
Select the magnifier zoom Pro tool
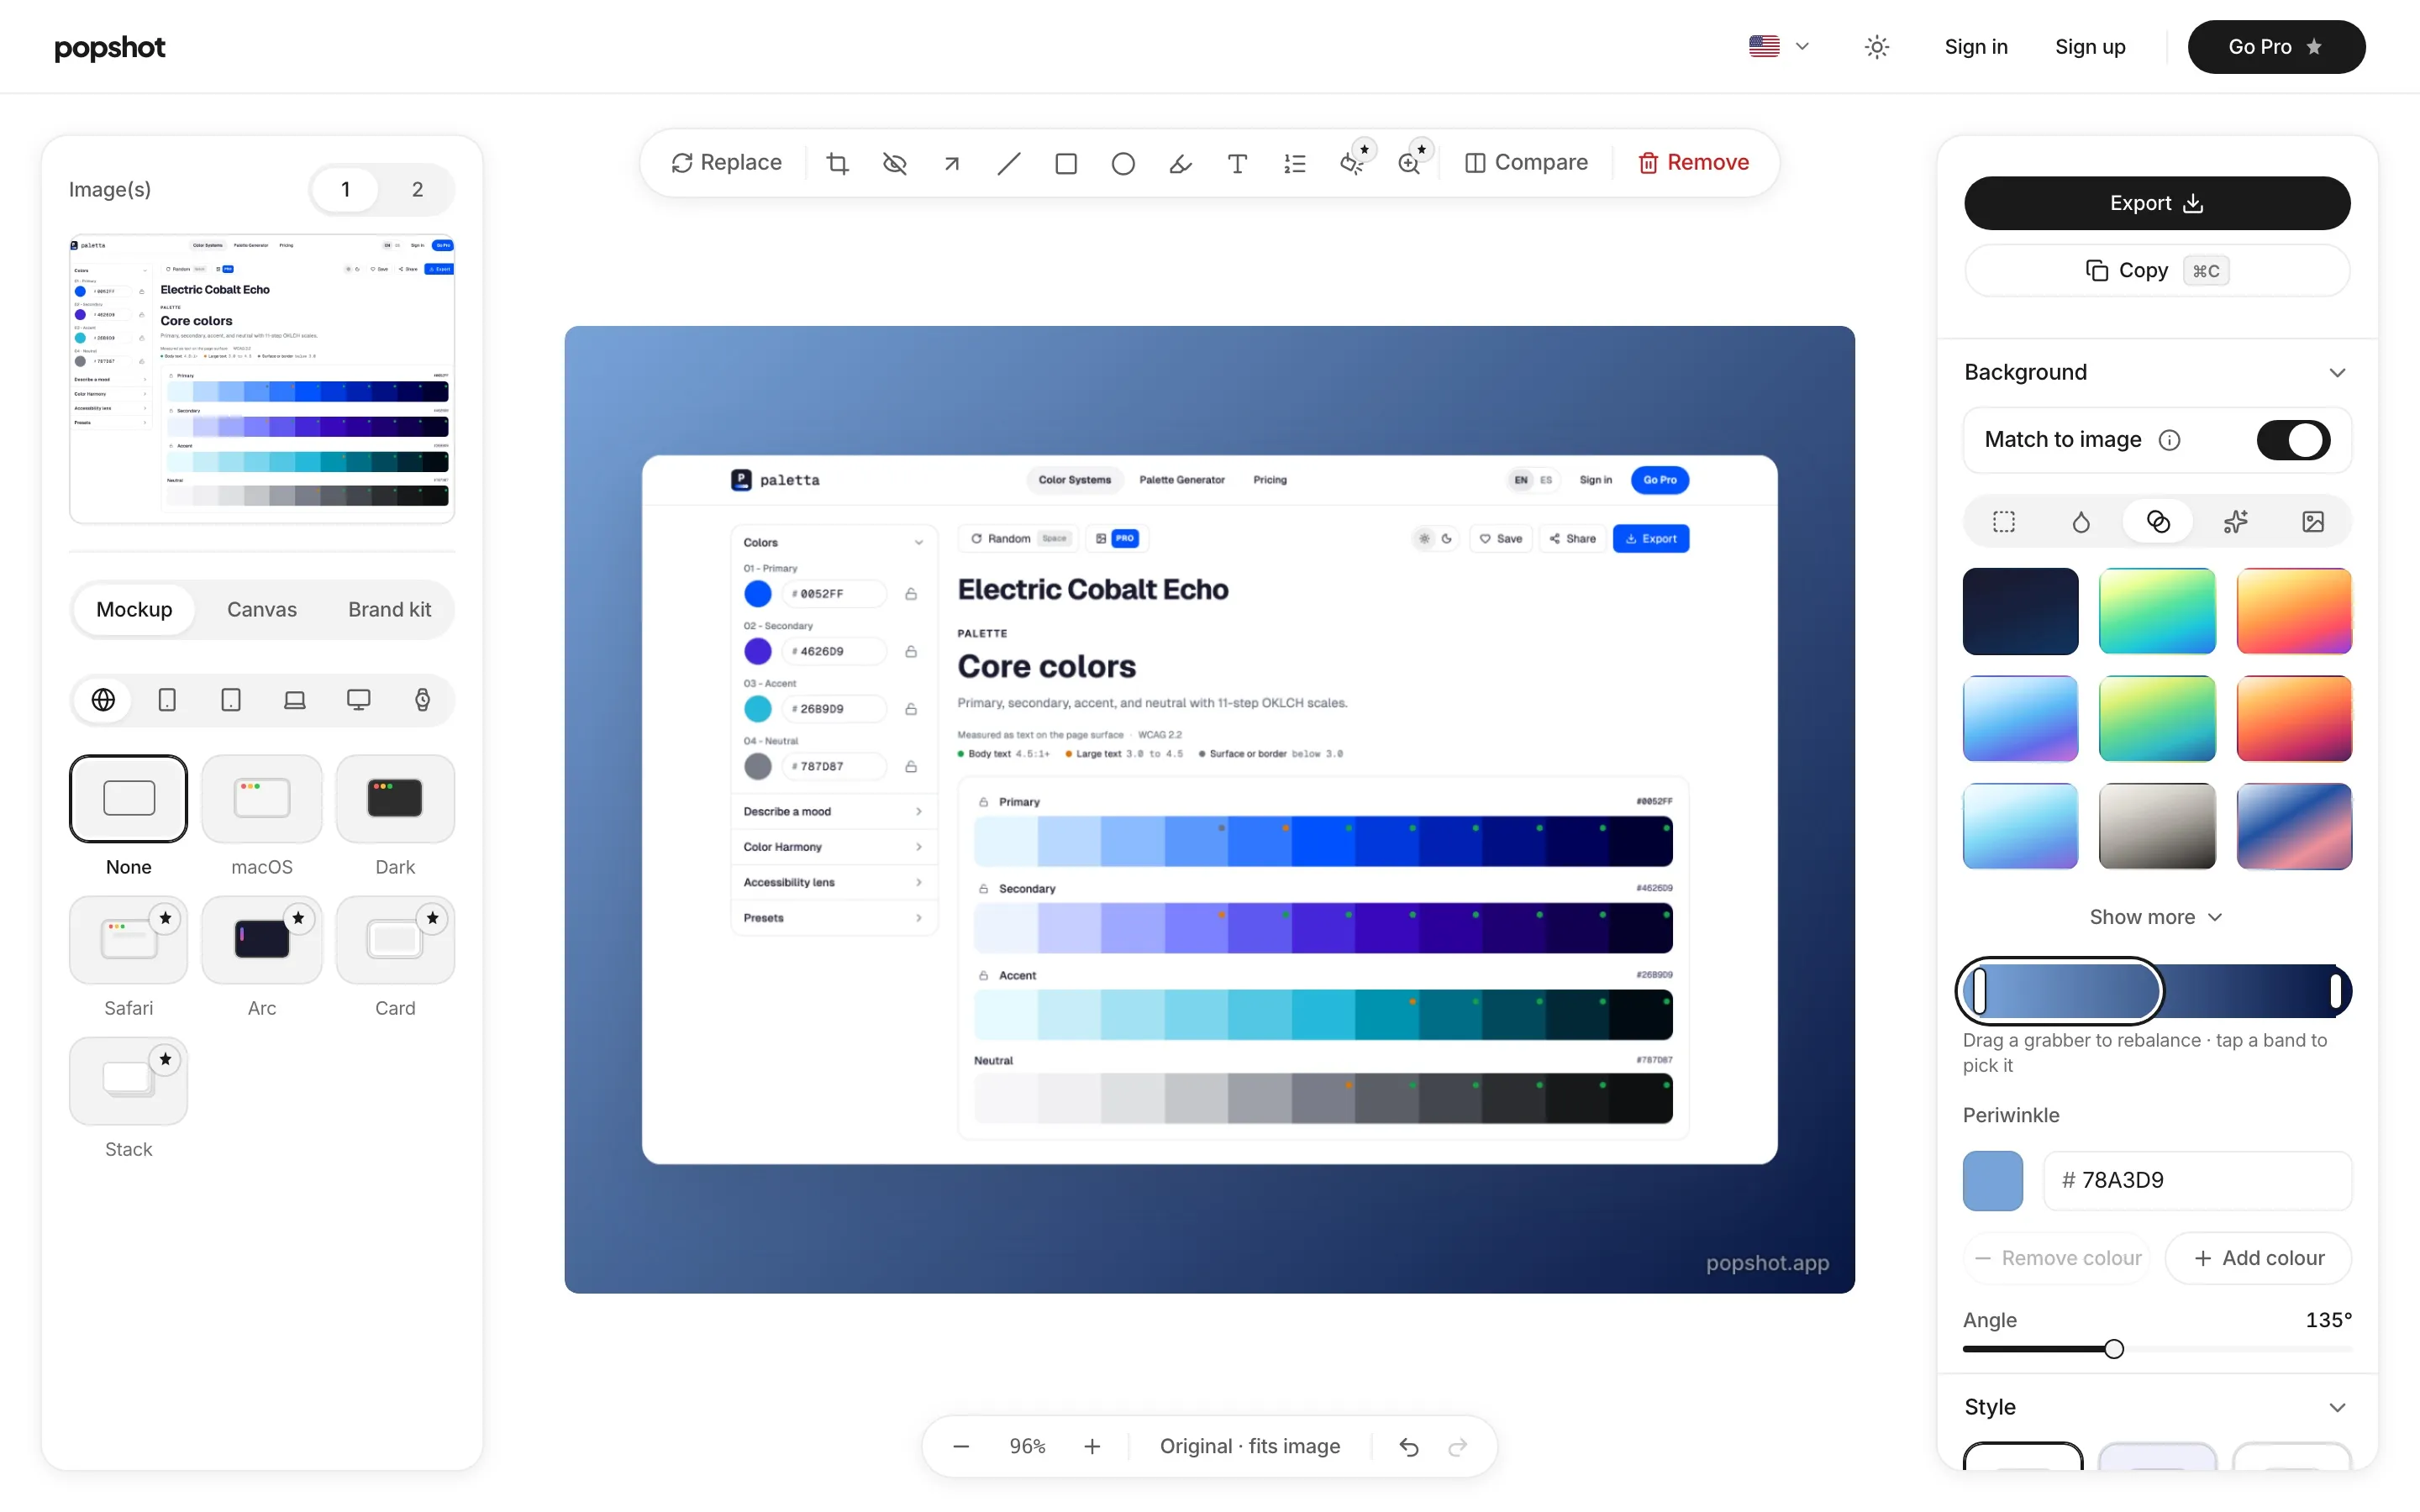point(1410,163)
